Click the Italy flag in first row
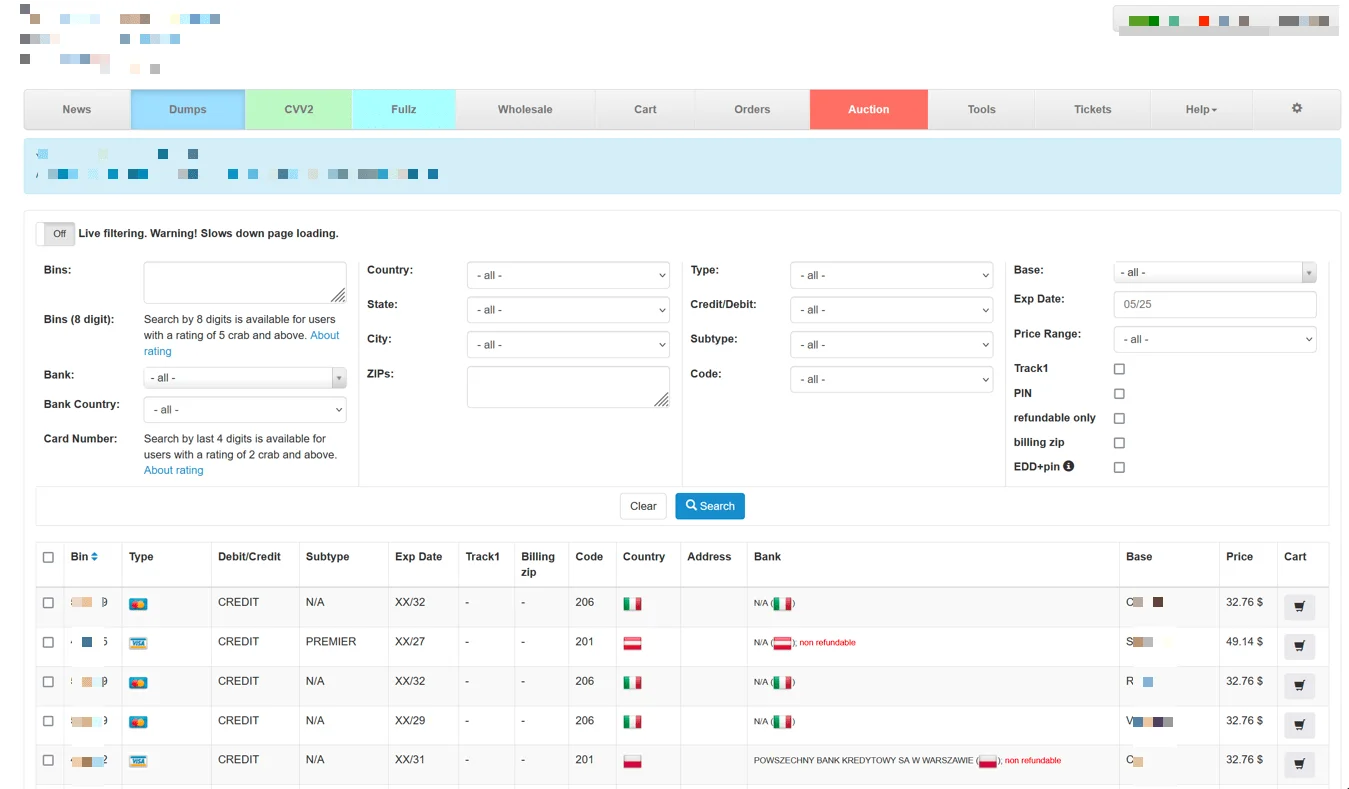 (632, 604)
